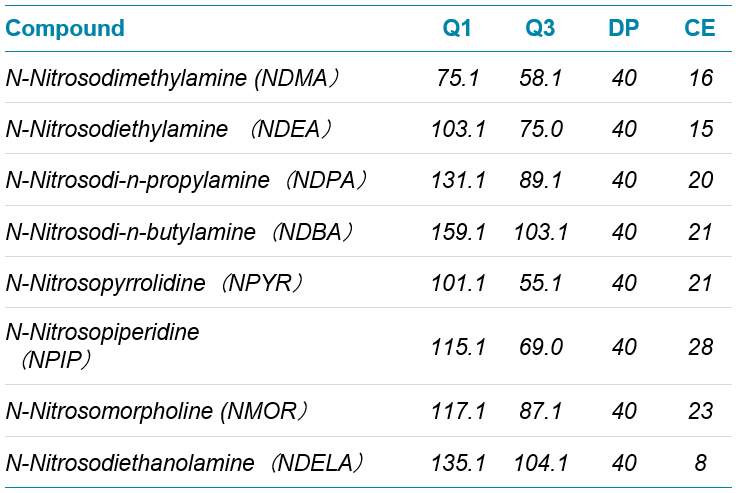Select the N-Nitrosodi-n-propylamine (NDPA) row label
Image resolution: width=738 pixels, height=493 pixels.
pos(186,180)
